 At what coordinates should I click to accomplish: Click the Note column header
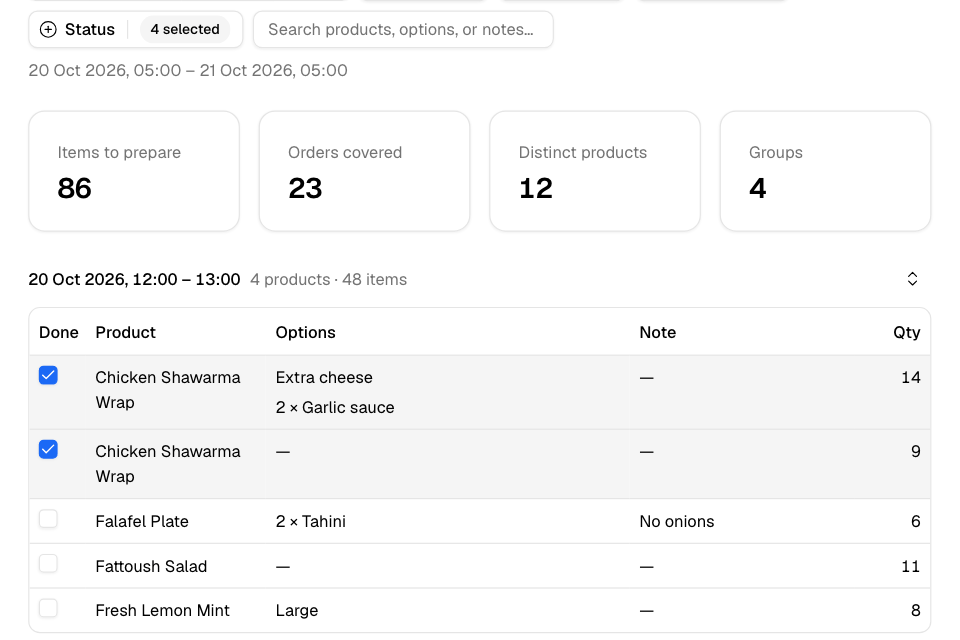click(x=658, y=333)
